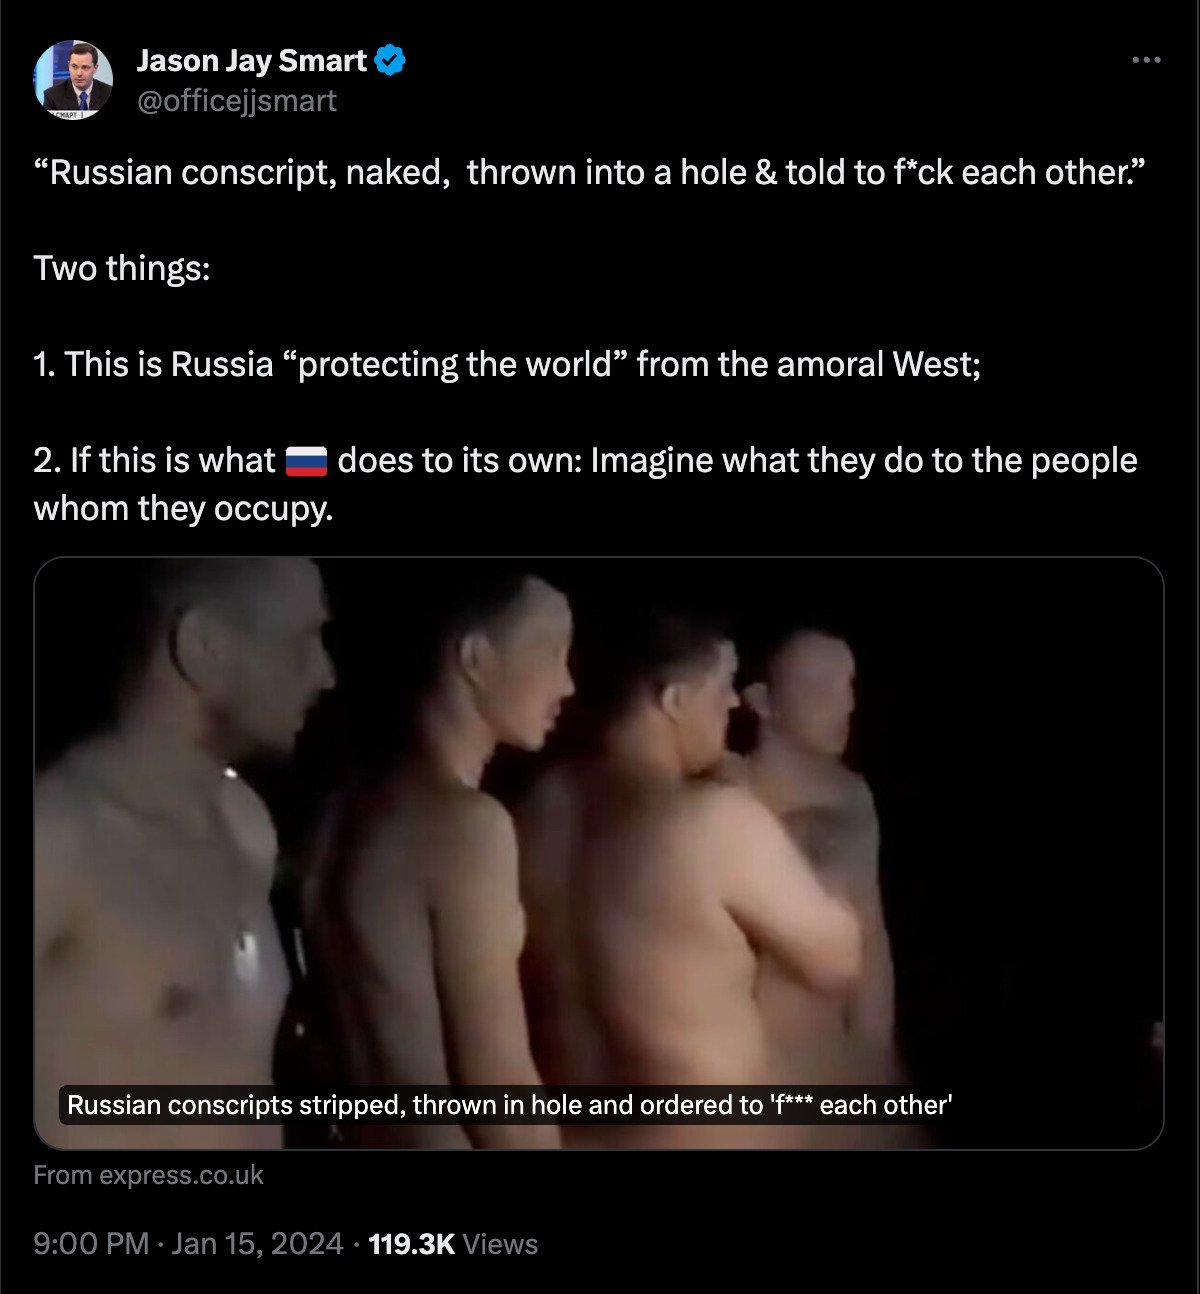Viewport: 1200px width, 1294px height.
Task: Click the Russian flag emoji in tweet
Action: tap(306, 461)
